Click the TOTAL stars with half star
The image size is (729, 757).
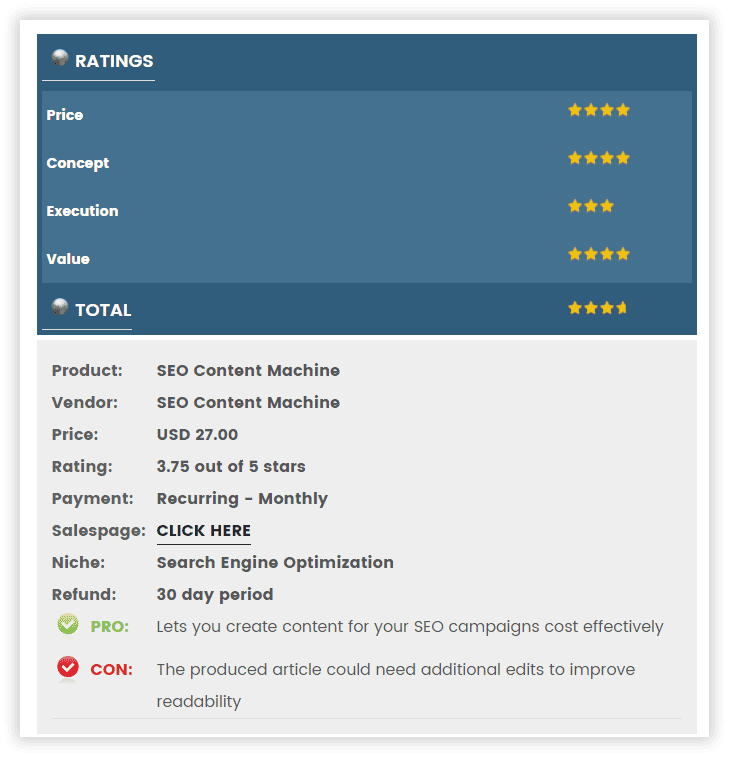click(x=597, y=308)
